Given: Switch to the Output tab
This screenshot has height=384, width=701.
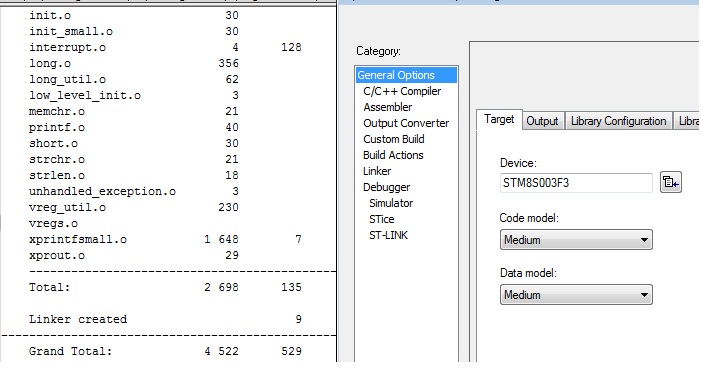Looking at the screenshot, I should point(542,121).
